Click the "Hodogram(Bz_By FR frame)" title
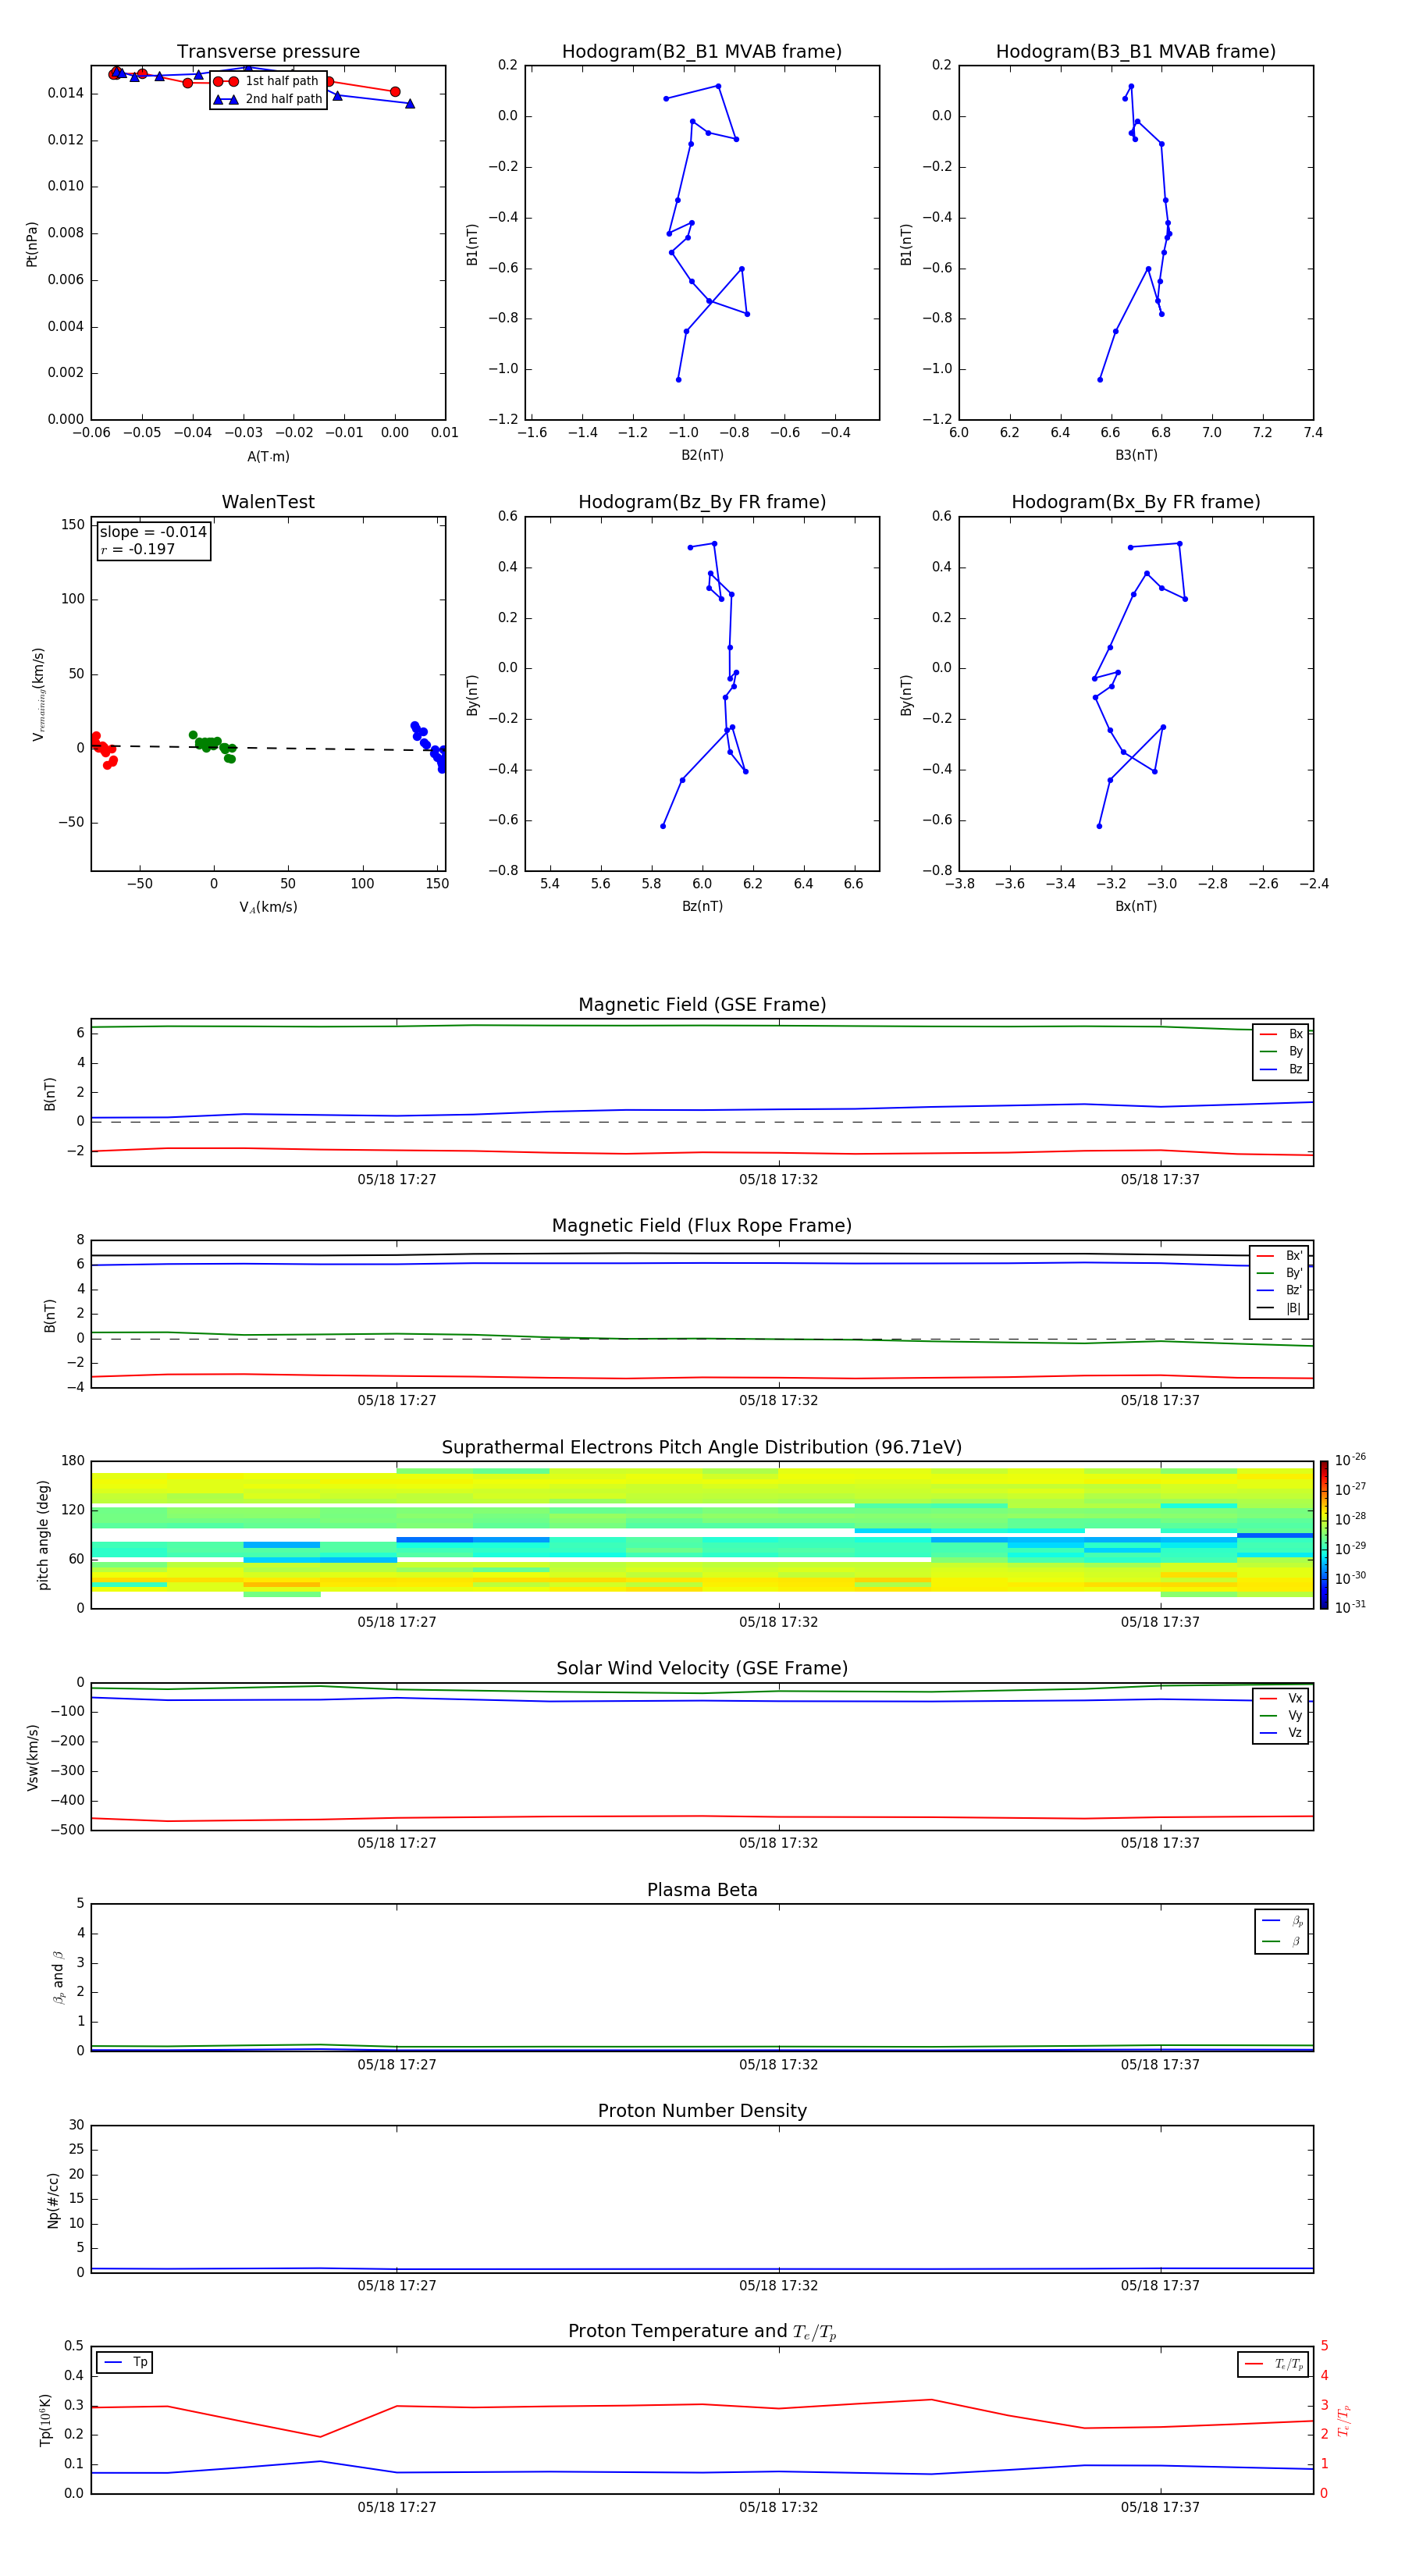This screenshot has width=1405, height=2576. tap(702, 502)
